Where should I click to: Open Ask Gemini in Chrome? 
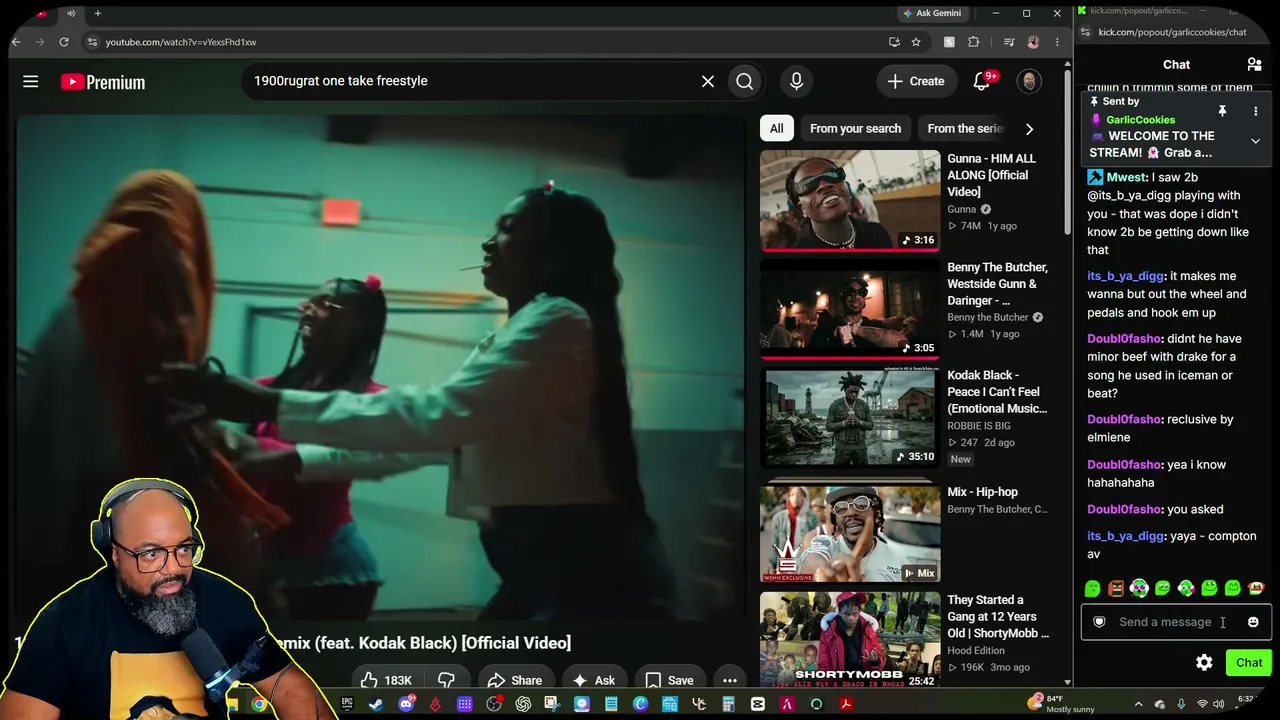pyautogui.click(x=932, y=13)
